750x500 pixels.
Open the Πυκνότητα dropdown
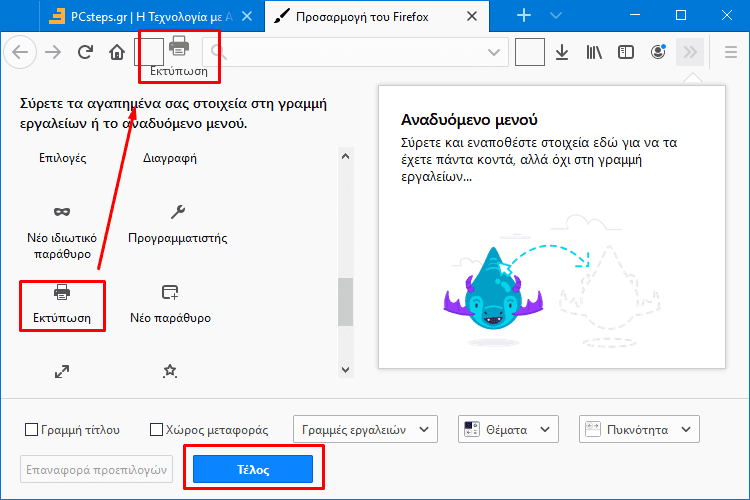(x=640, y=429)
